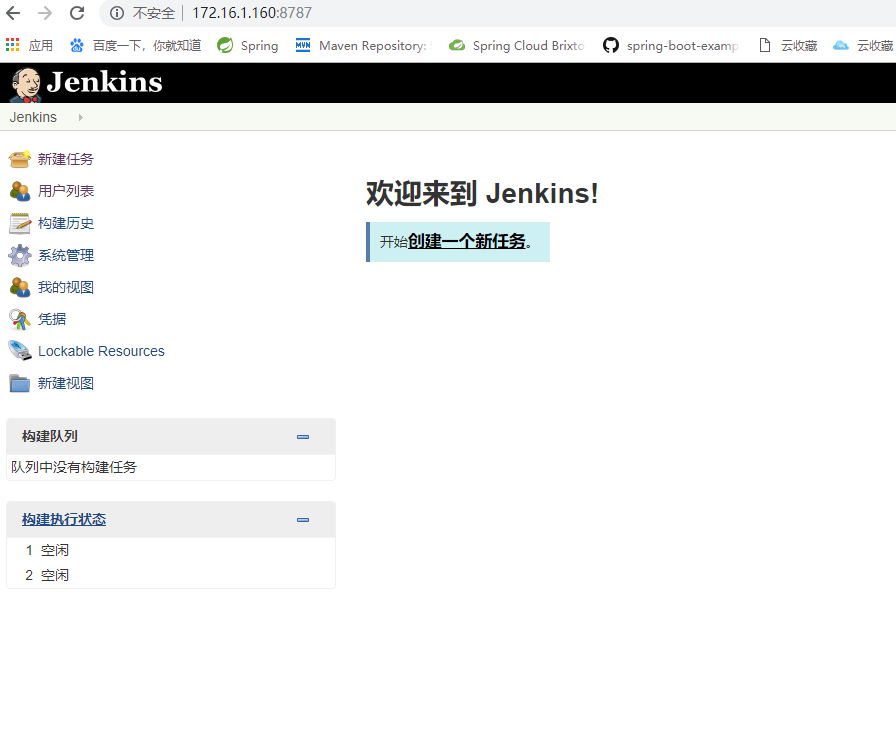
Task: Click the browser back arrow
Action: point(13,13)
